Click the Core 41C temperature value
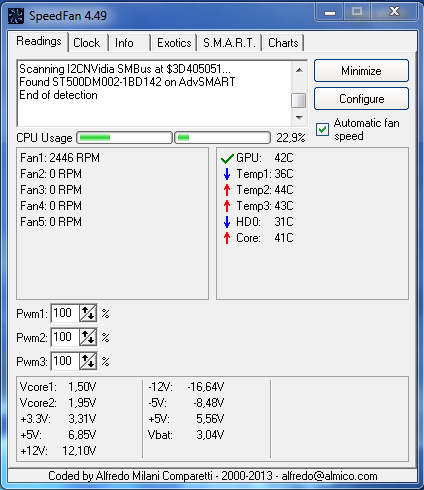424x490 pixels. (x=284, y=238)
